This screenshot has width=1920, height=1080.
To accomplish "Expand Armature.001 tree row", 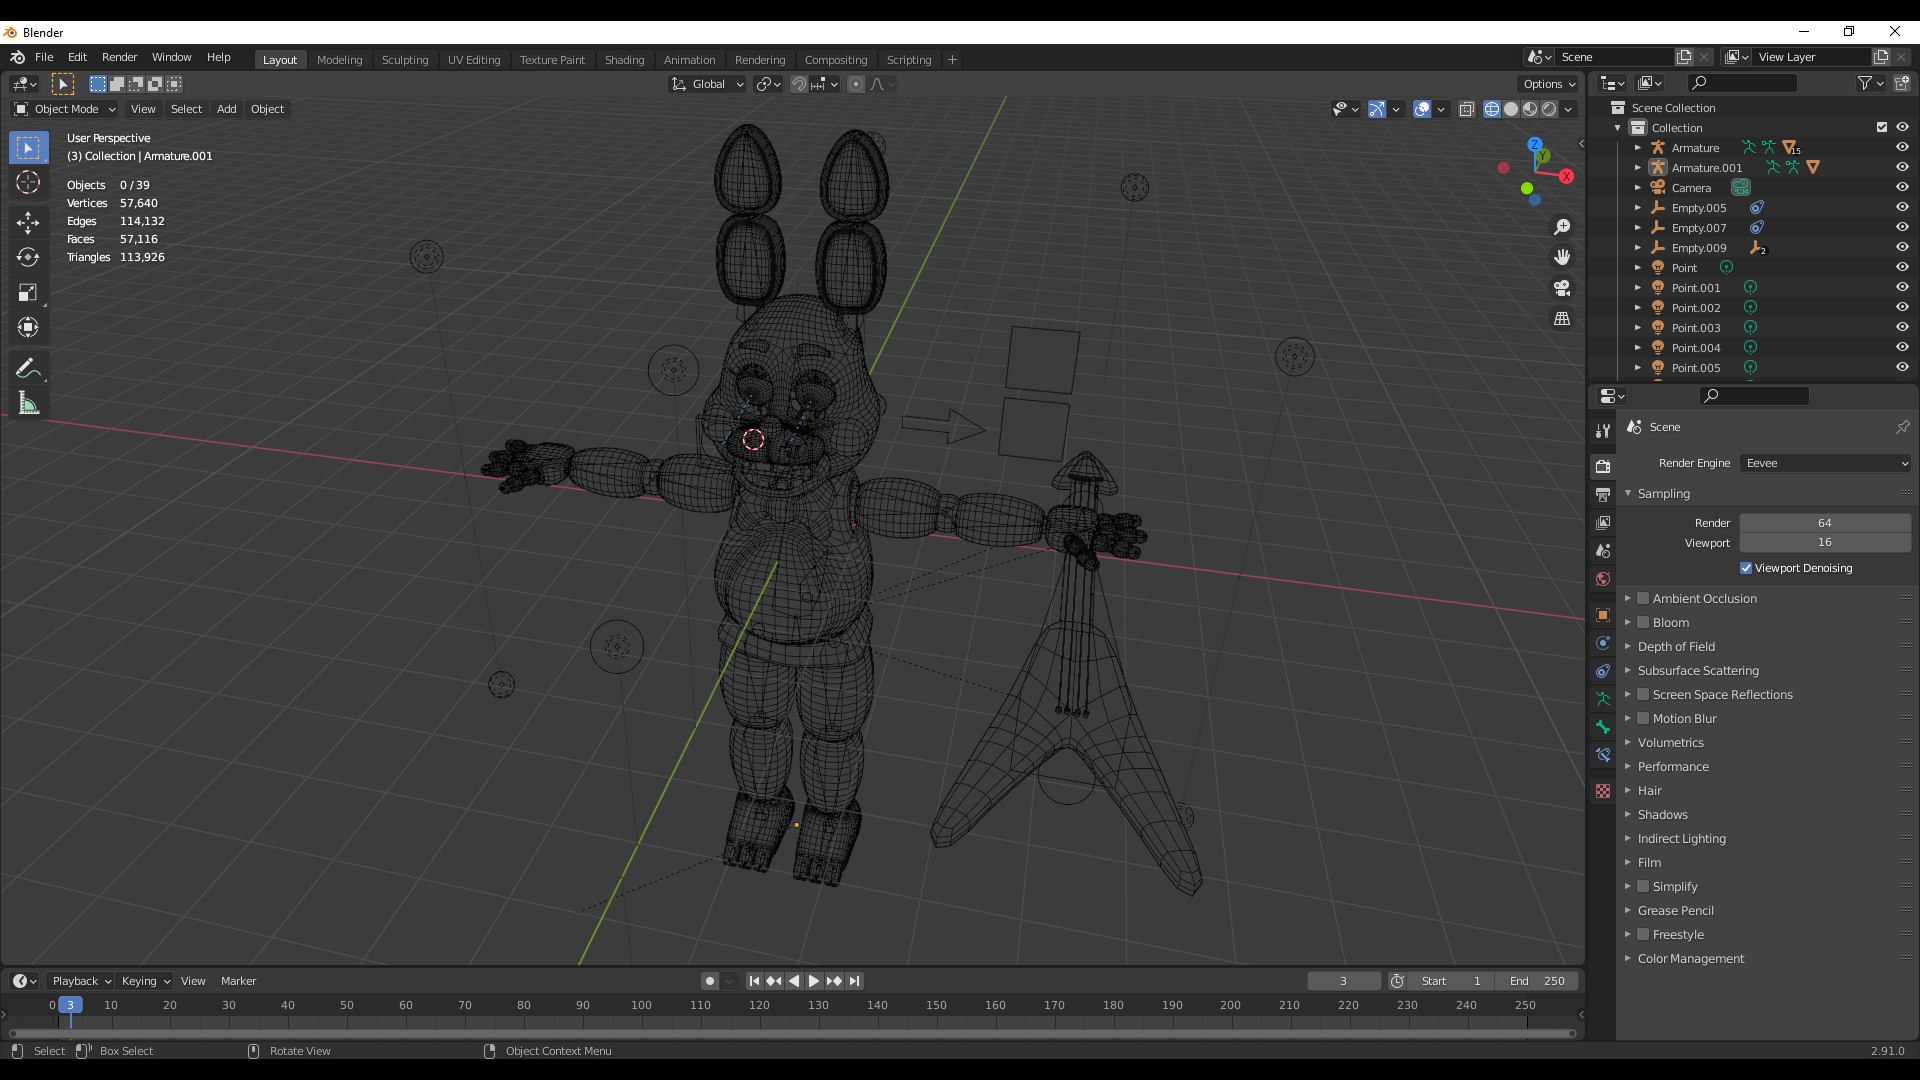I will [x=1638, y=168].
